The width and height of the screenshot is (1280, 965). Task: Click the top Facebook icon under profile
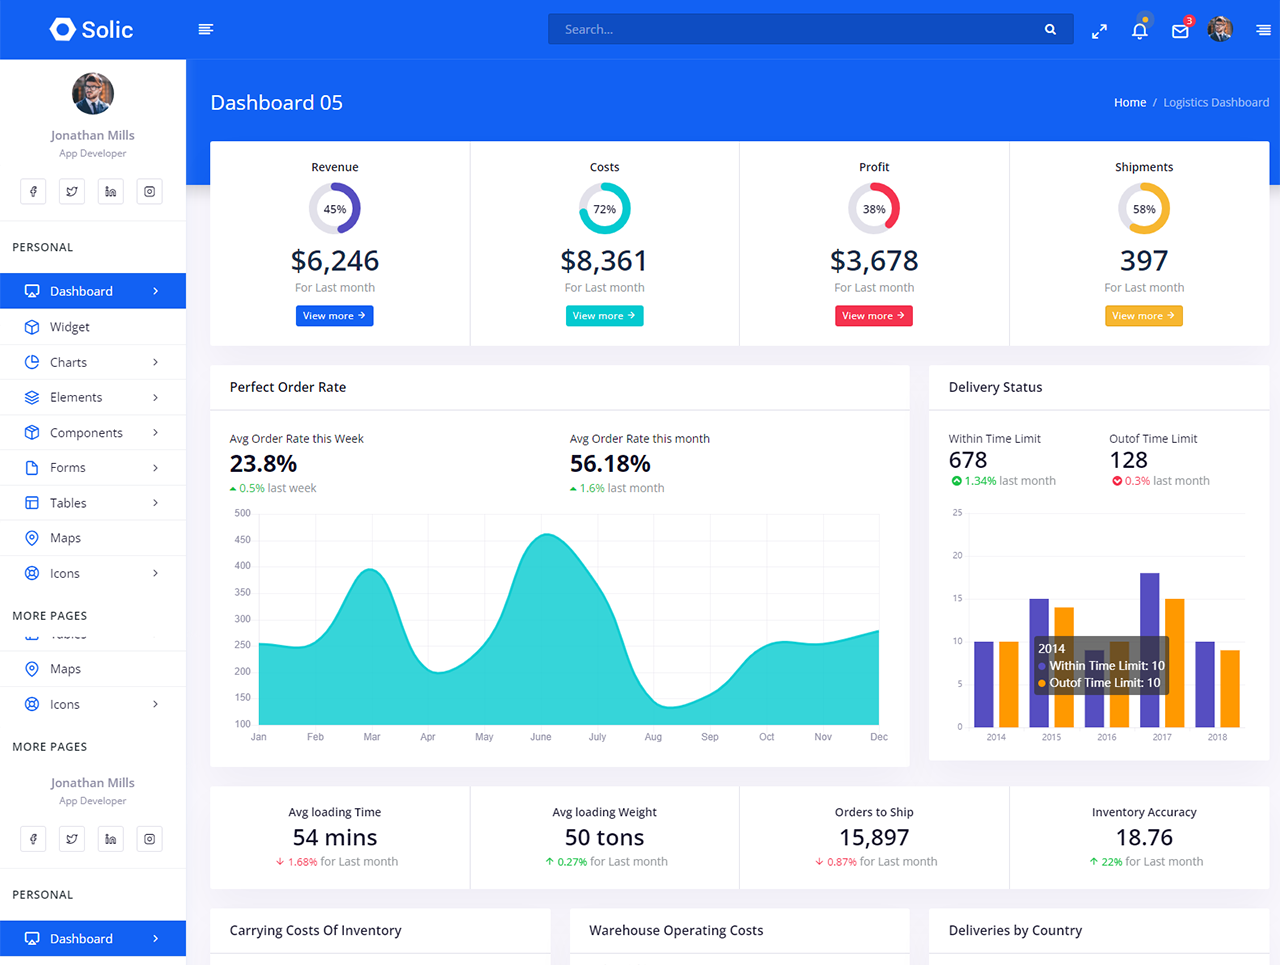pos(33,192)
